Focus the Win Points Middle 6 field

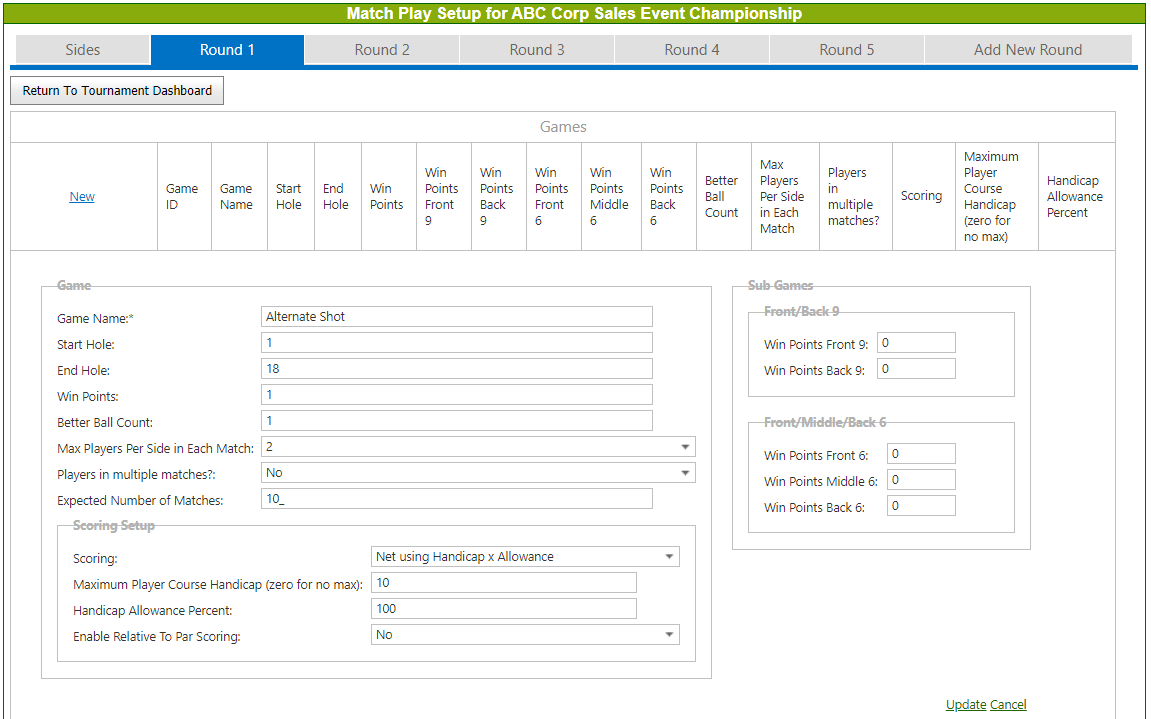click(x=921, y=481)
